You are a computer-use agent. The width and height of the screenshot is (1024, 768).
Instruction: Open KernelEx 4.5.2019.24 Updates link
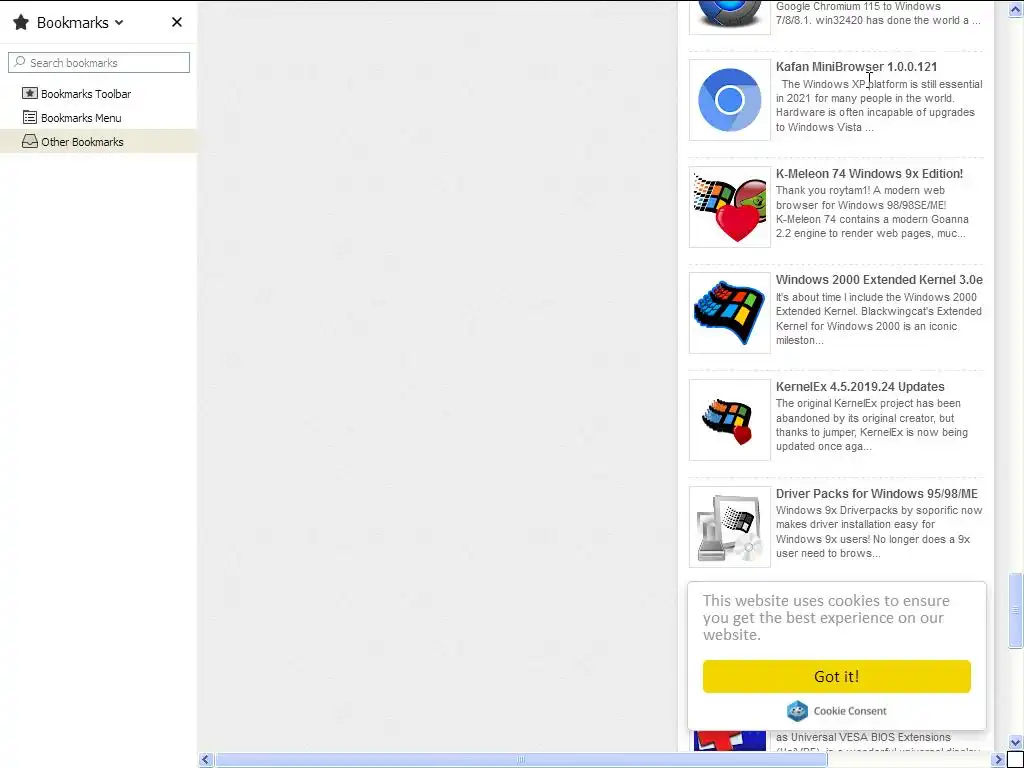860,387
